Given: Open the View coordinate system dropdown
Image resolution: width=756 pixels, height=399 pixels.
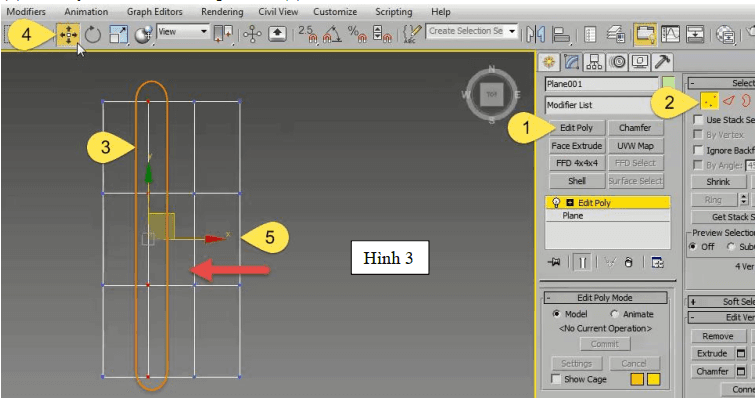Looking at the screenshot, I should coord(183,32).
